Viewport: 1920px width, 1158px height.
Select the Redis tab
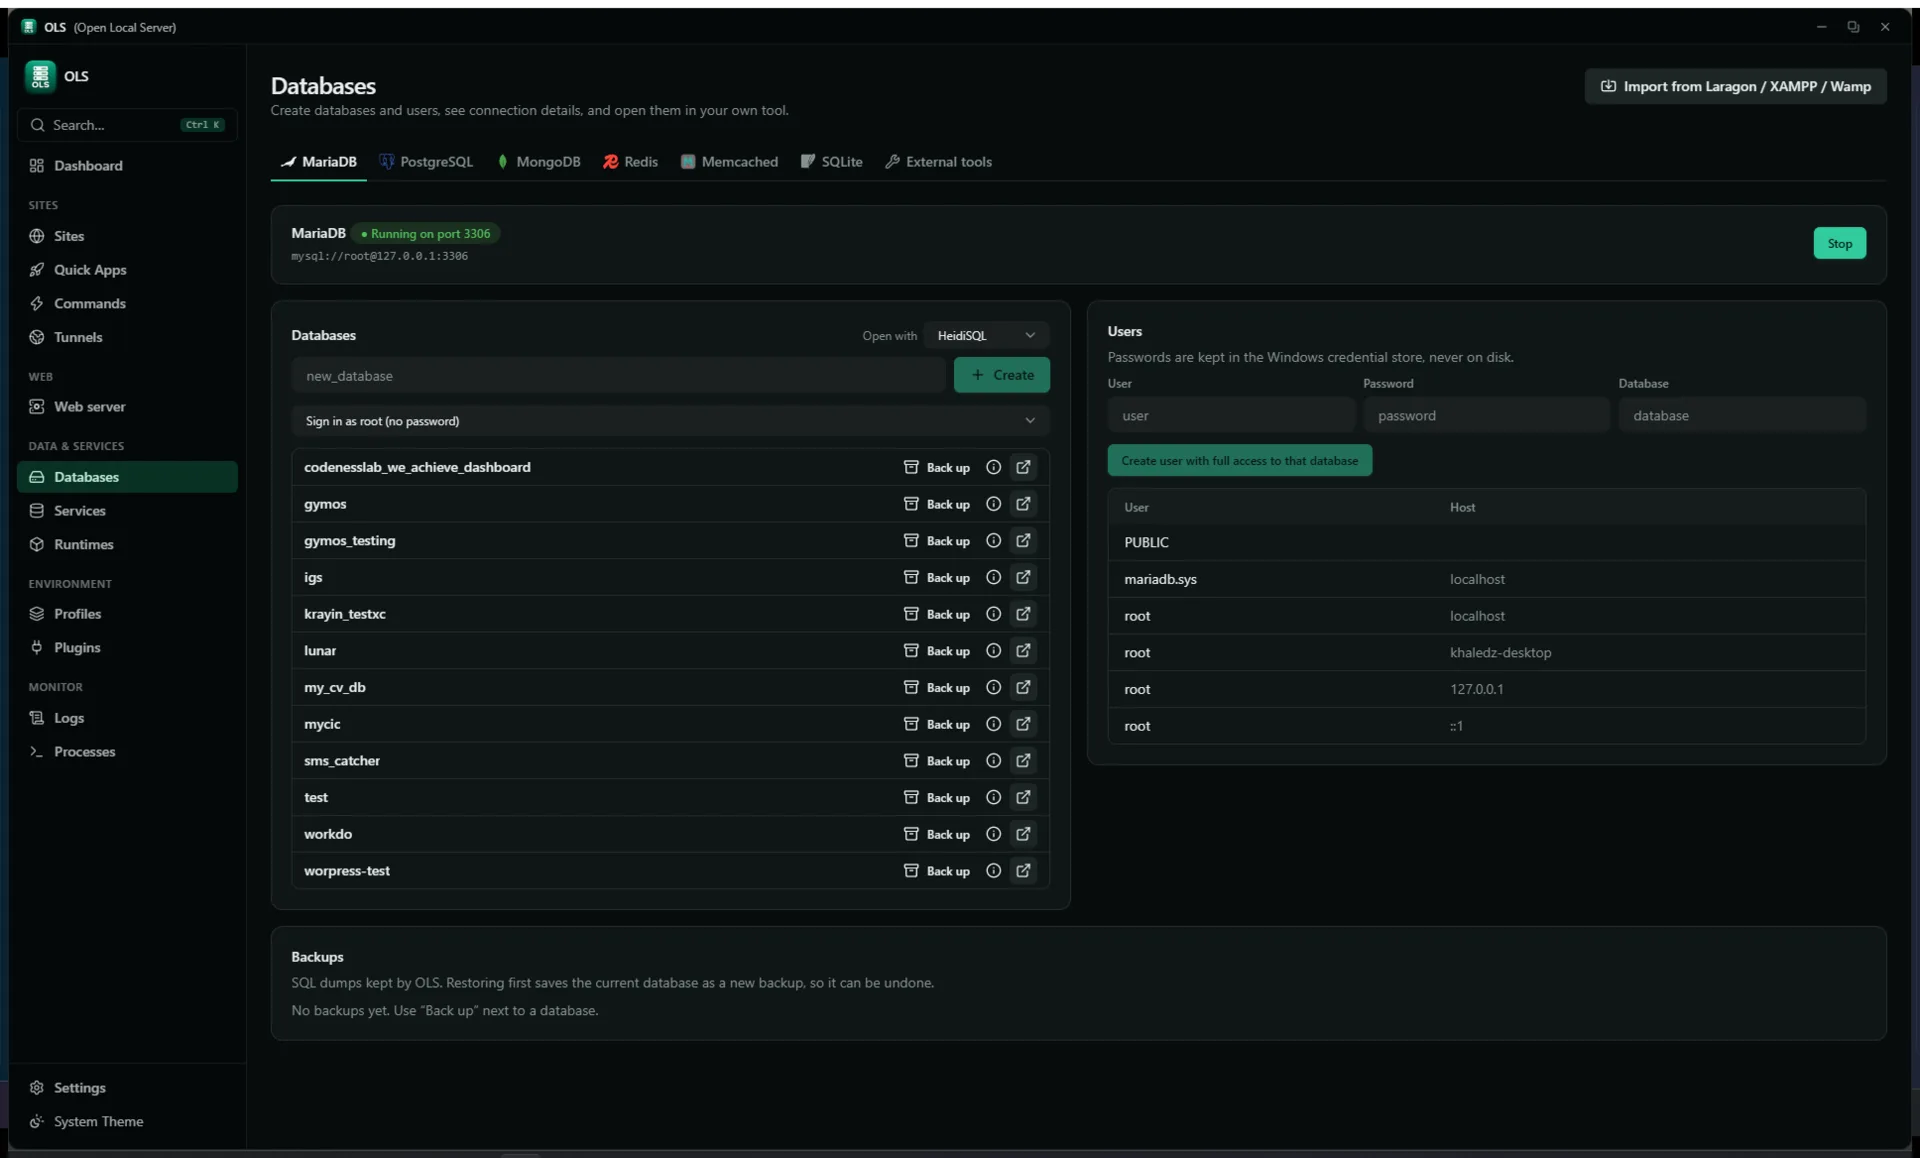631,162
